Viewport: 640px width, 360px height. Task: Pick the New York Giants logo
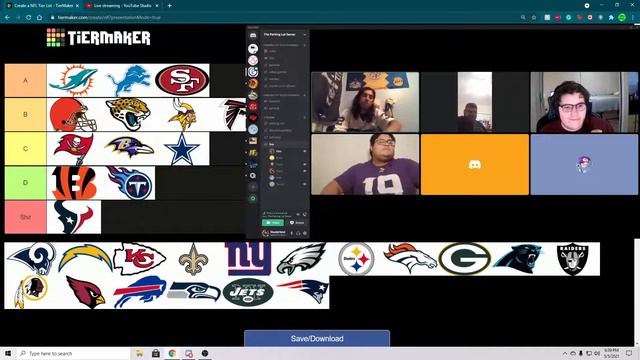248,259
